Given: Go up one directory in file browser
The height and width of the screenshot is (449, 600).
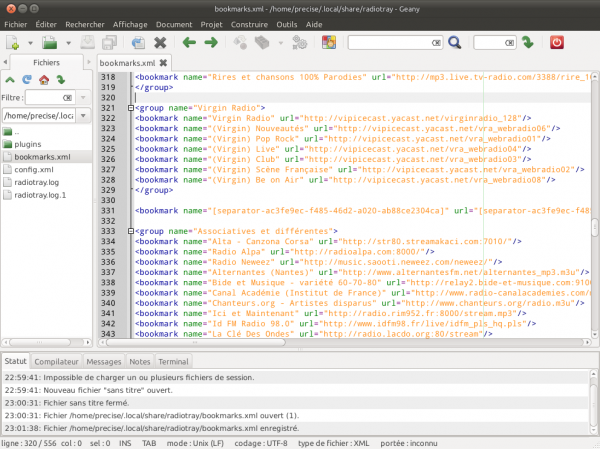Looking at the screenshot, I should [10, 80].
